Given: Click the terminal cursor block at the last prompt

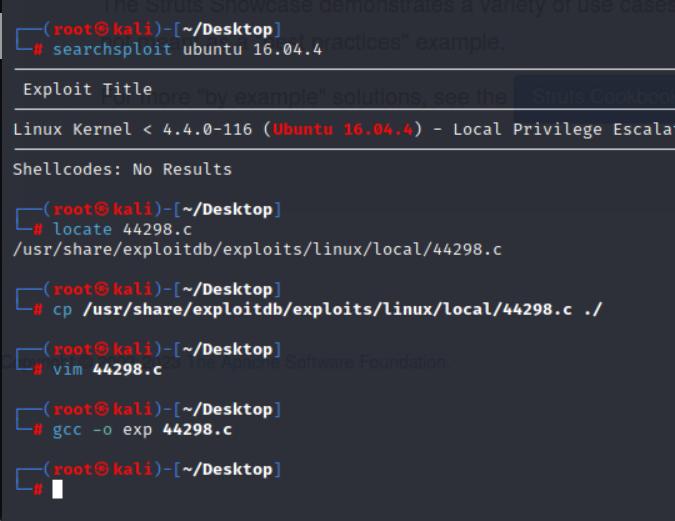Looking at the screenshot, I should 57,489.
